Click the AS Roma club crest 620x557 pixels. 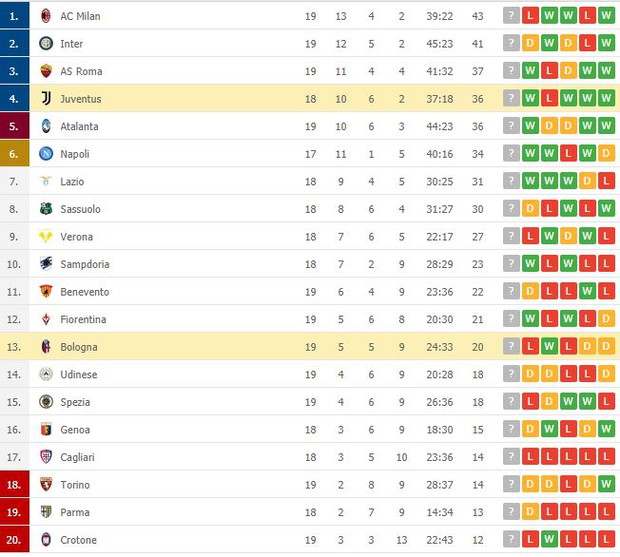point(46,71)
